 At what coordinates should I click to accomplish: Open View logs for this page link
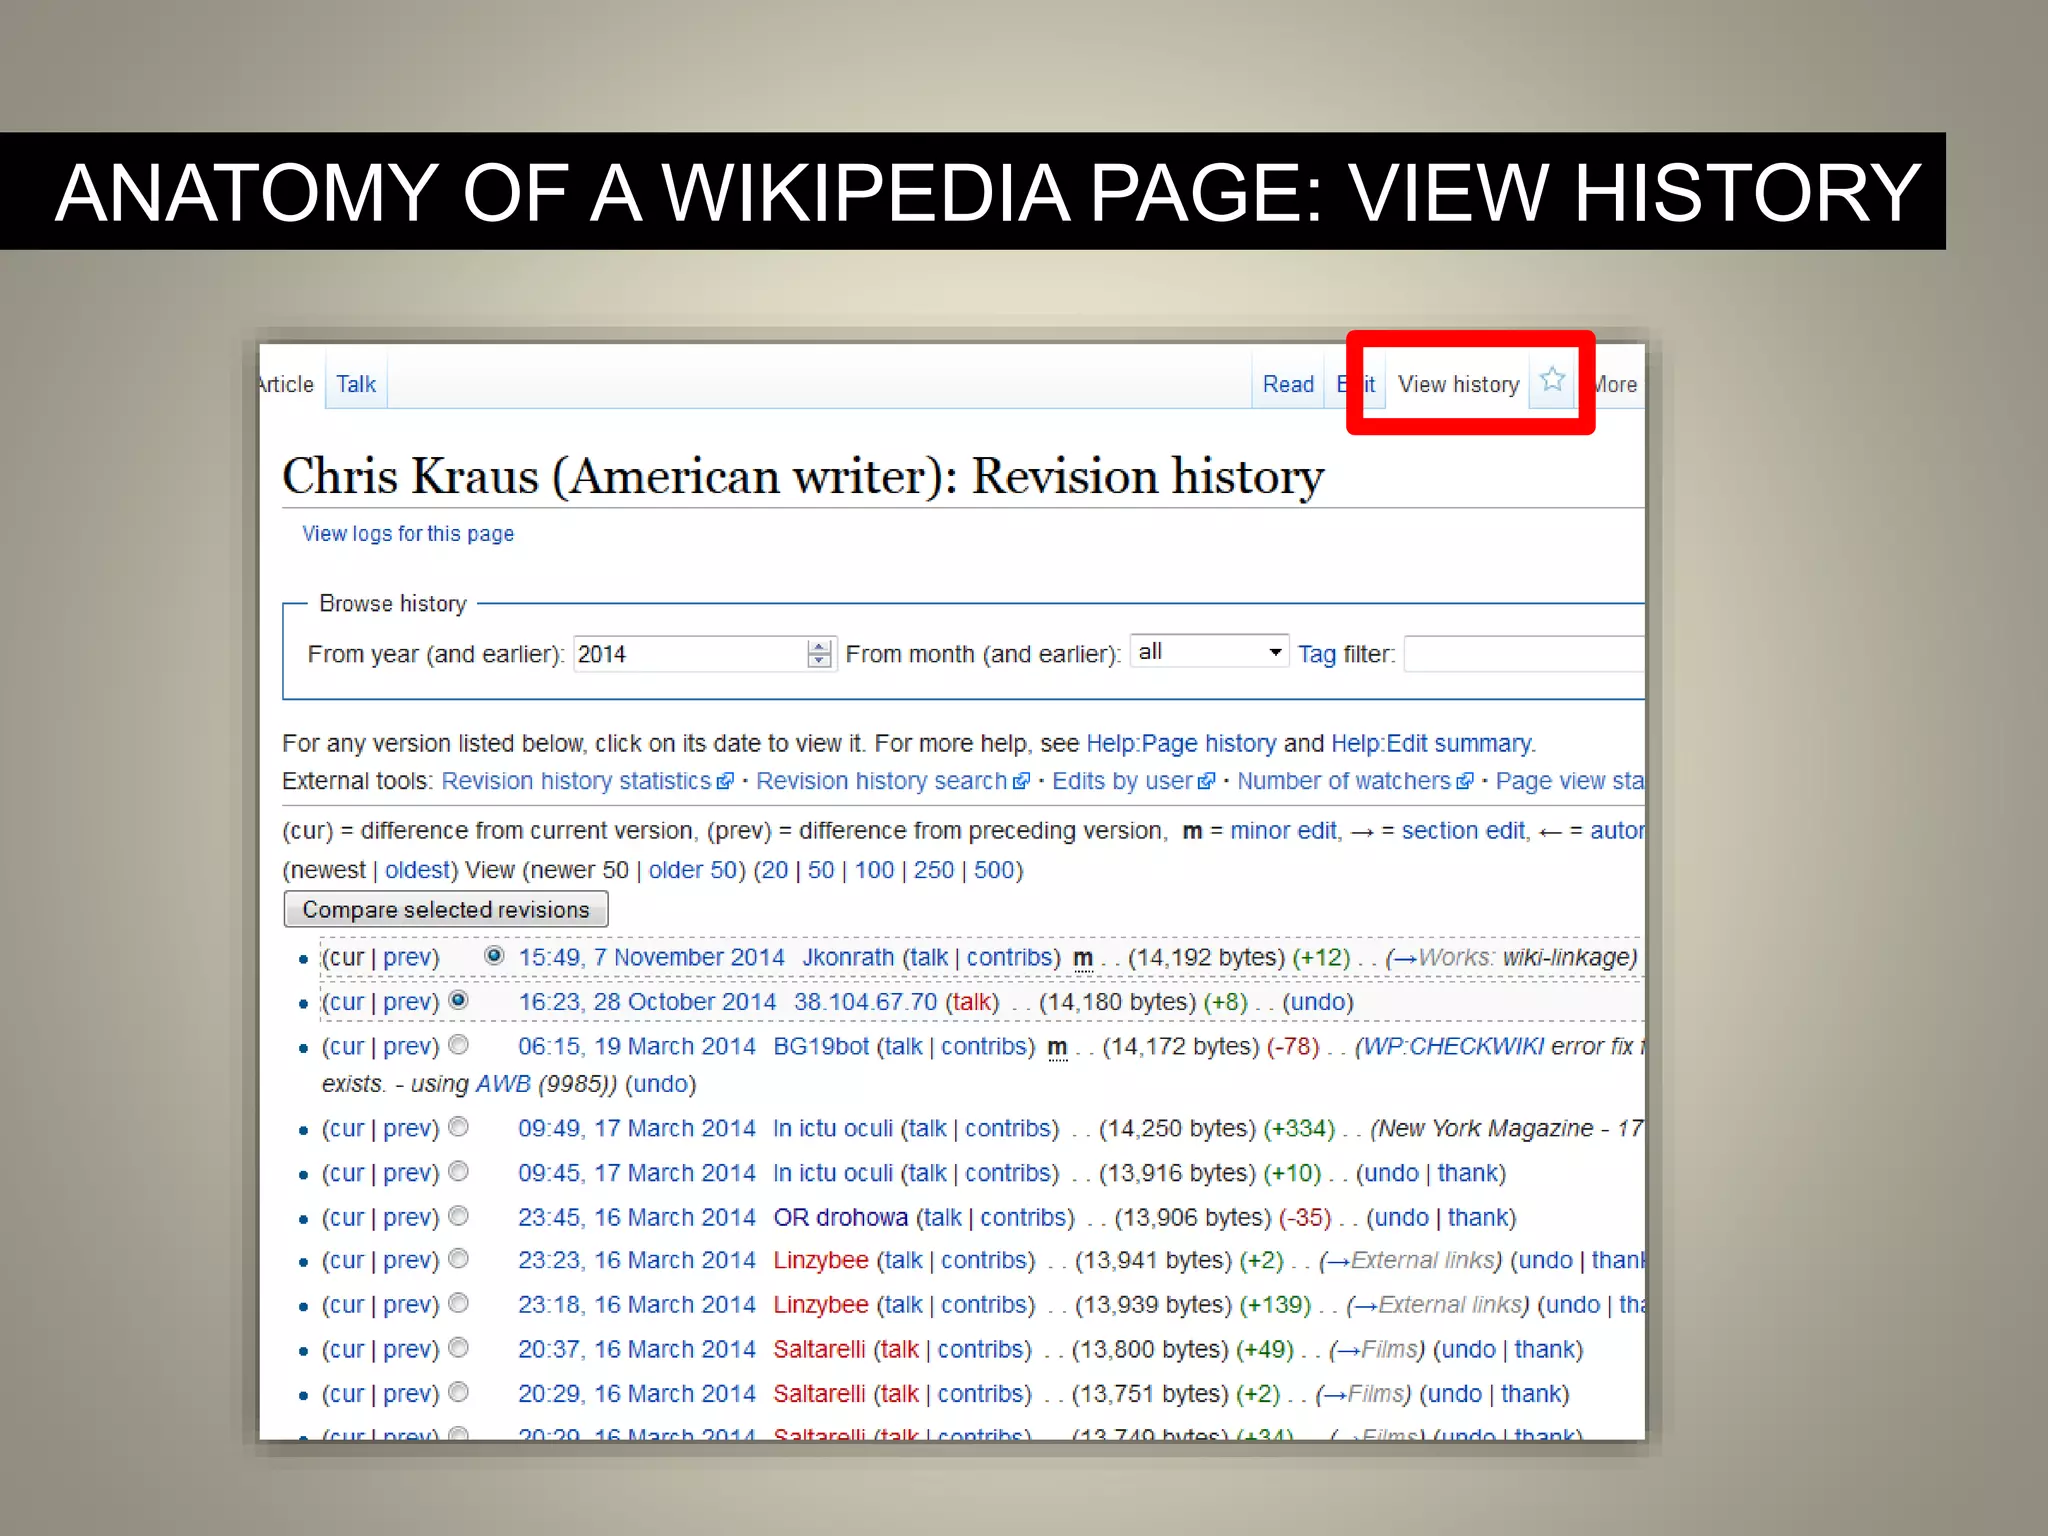coord(408,534)
